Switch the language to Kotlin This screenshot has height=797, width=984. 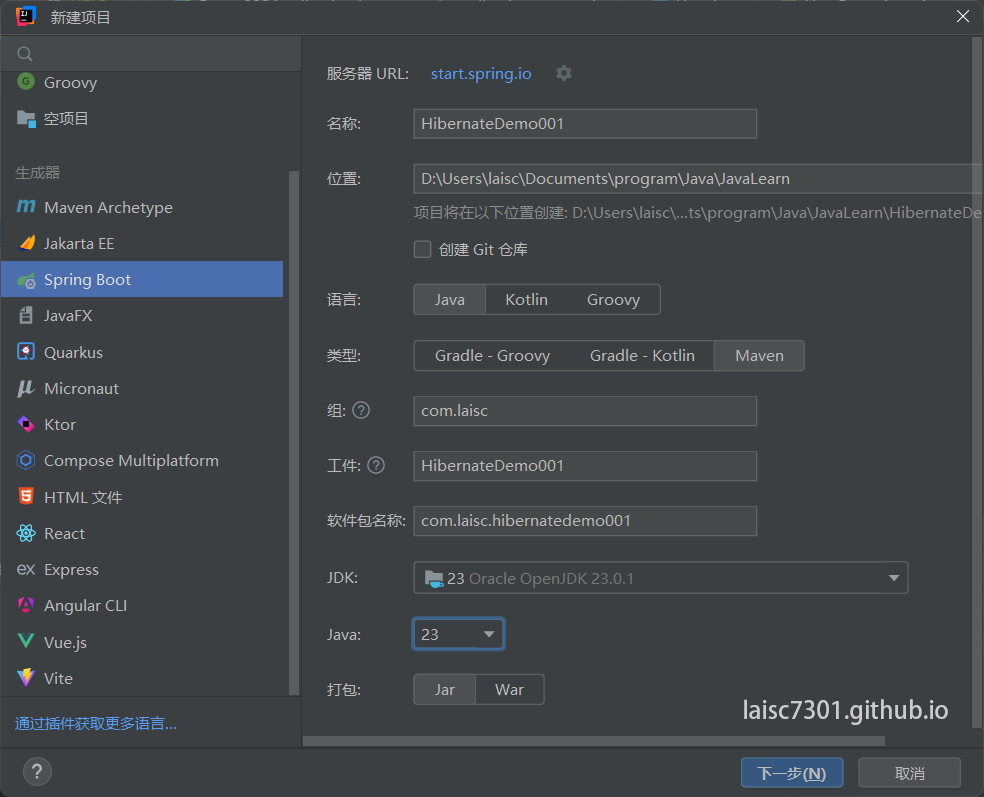(x=526, y=299)
